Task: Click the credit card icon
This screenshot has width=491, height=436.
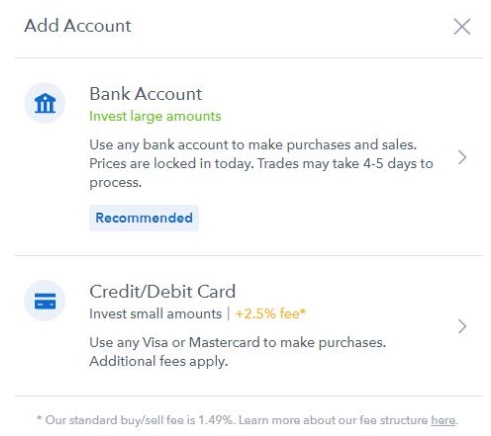Action: [45, 301]
